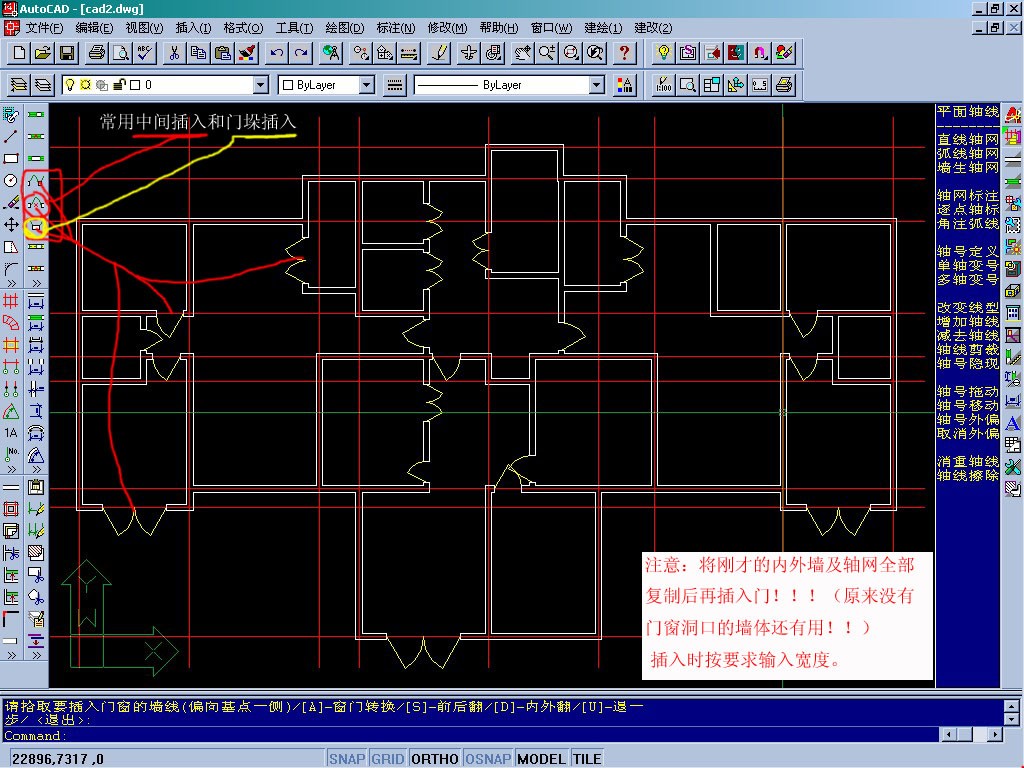Expand more tools under the Fillet icon
1024x768 pixels.
11,283
